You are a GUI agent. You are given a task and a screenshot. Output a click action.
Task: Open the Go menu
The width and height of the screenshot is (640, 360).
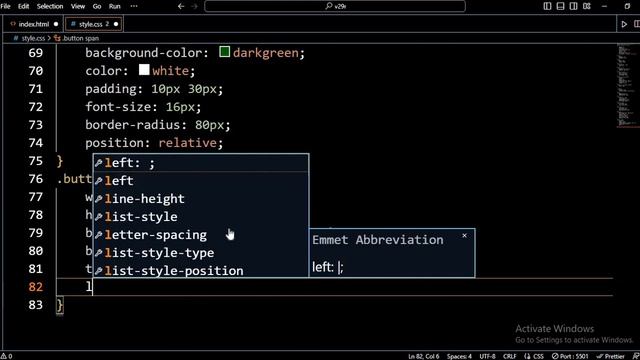(x=97, y=6)
